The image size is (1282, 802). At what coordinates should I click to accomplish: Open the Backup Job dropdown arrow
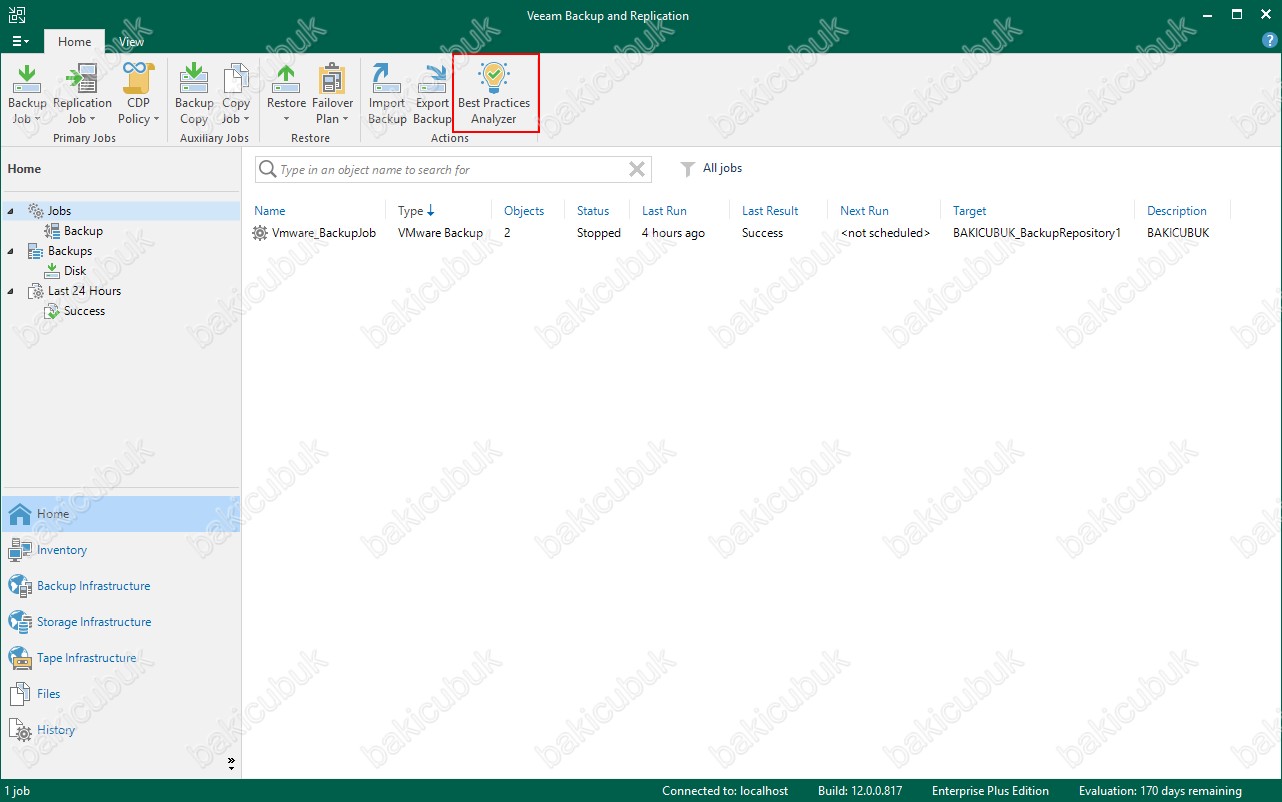(x=37, y=119)
